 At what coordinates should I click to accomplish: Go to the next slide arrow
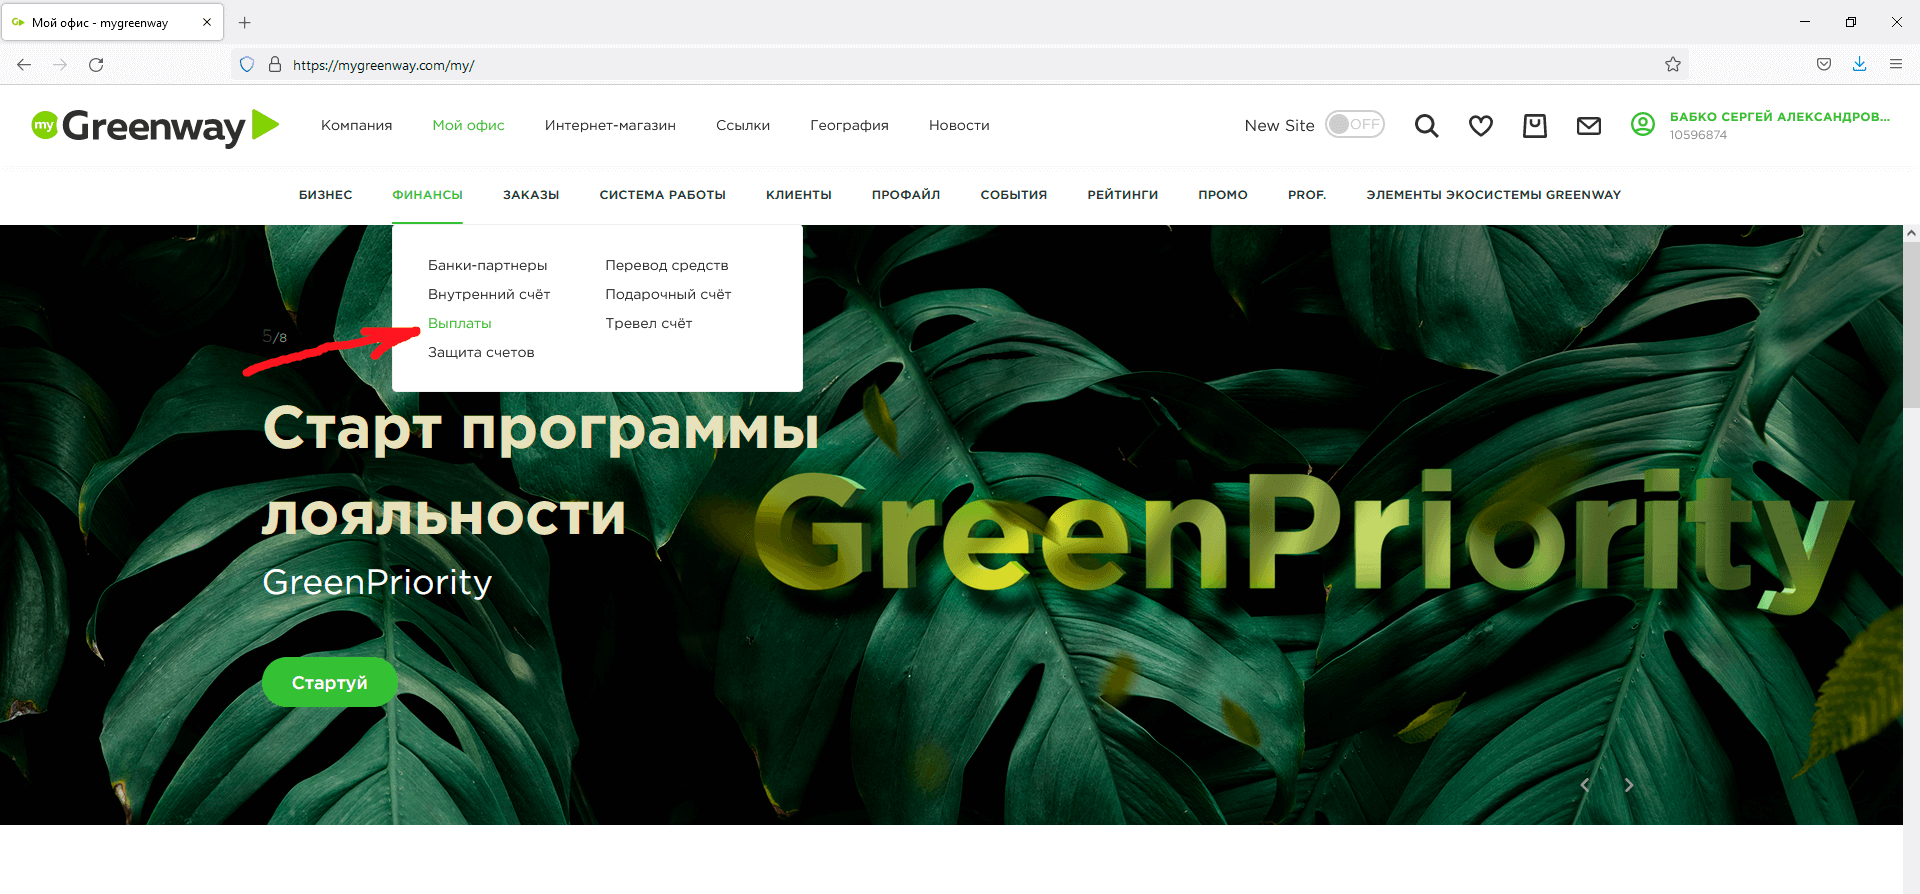(x=1628, y=785)
